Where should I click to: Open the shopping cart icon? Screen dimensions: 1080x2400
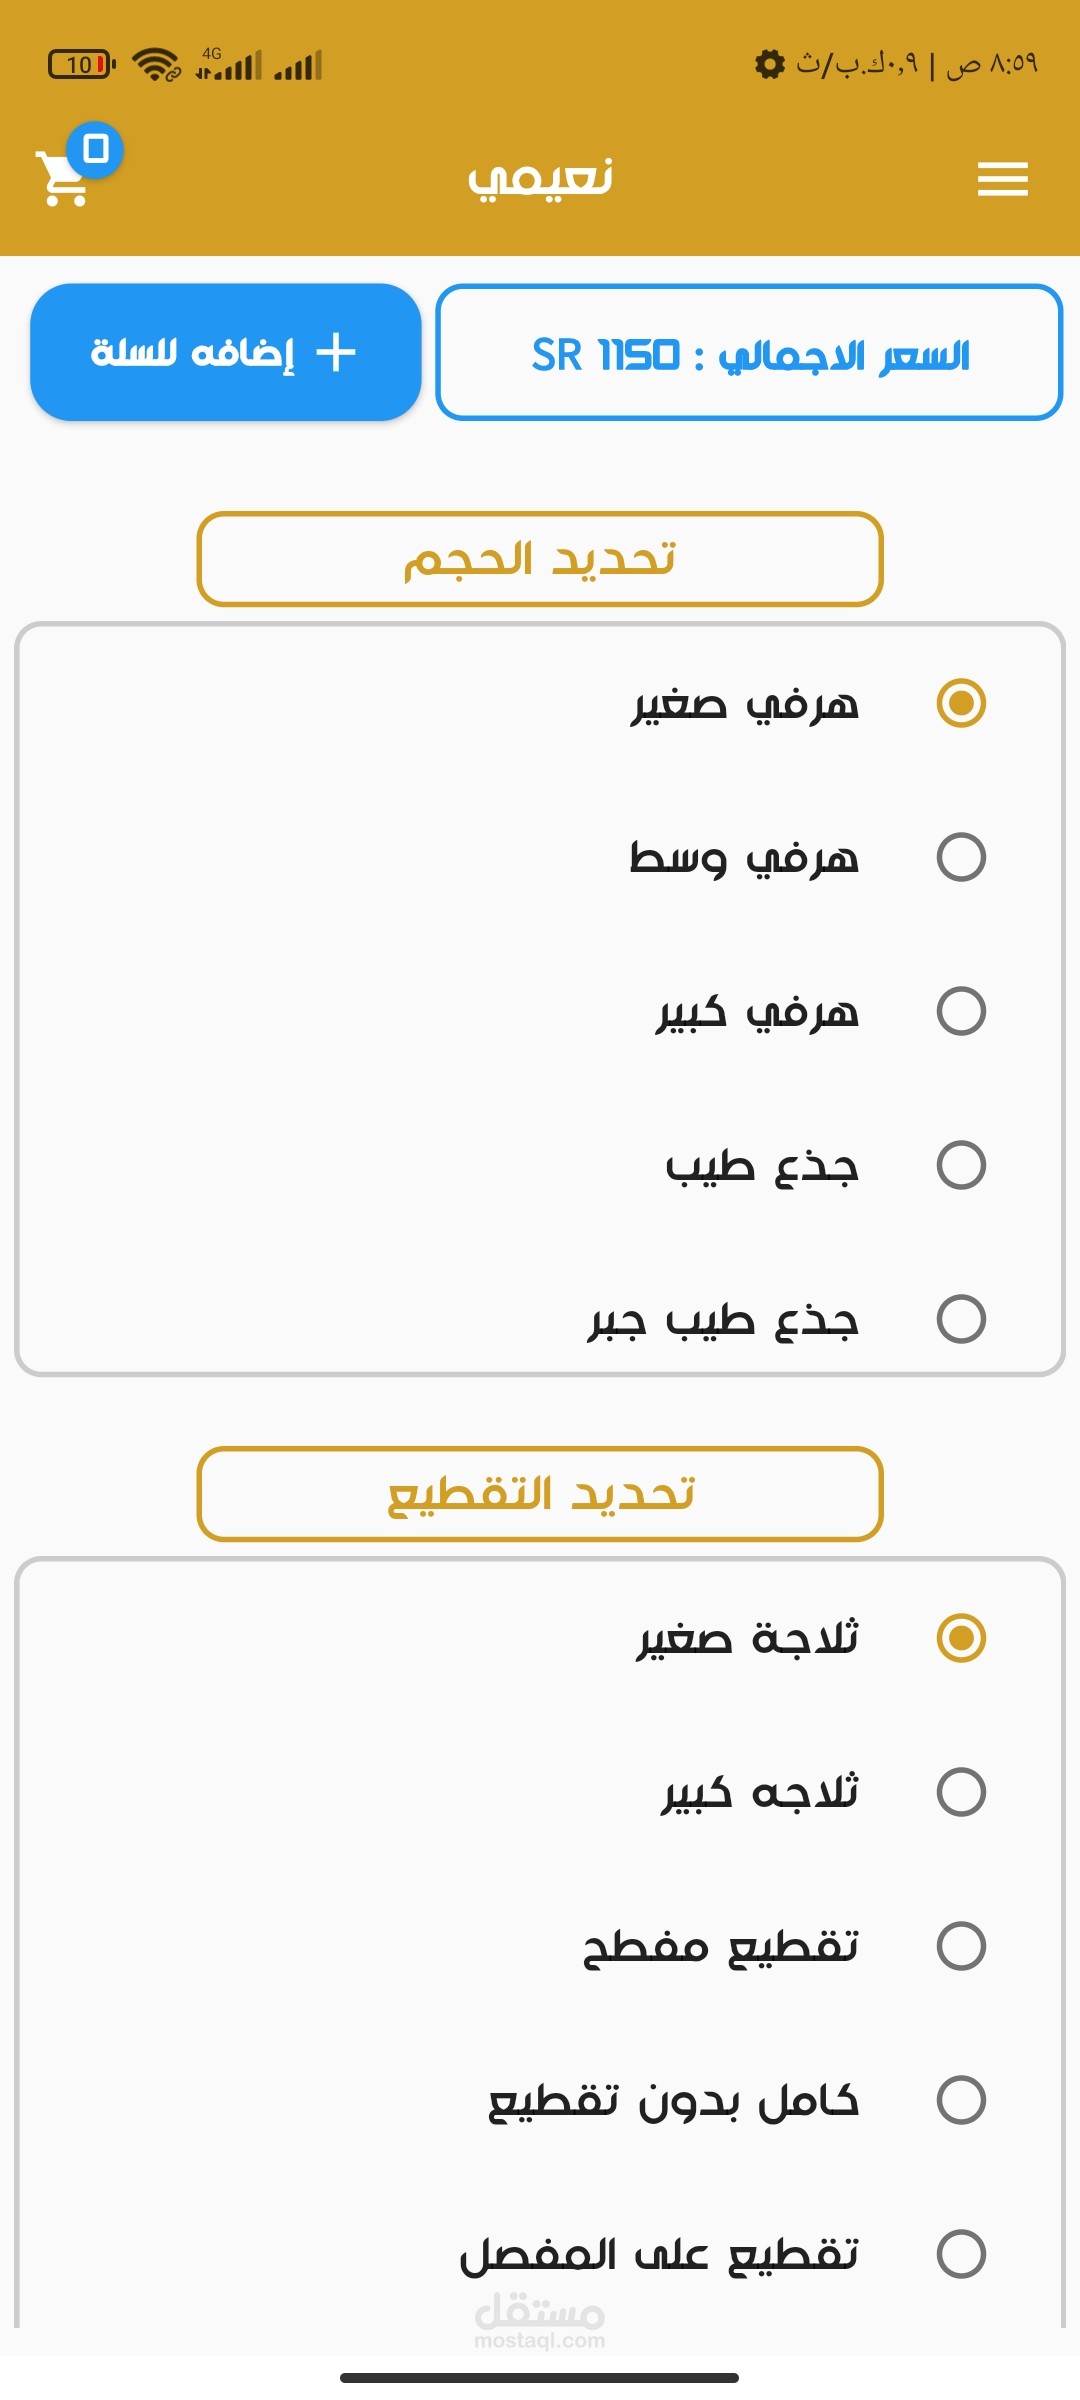(x=62, y=180)
